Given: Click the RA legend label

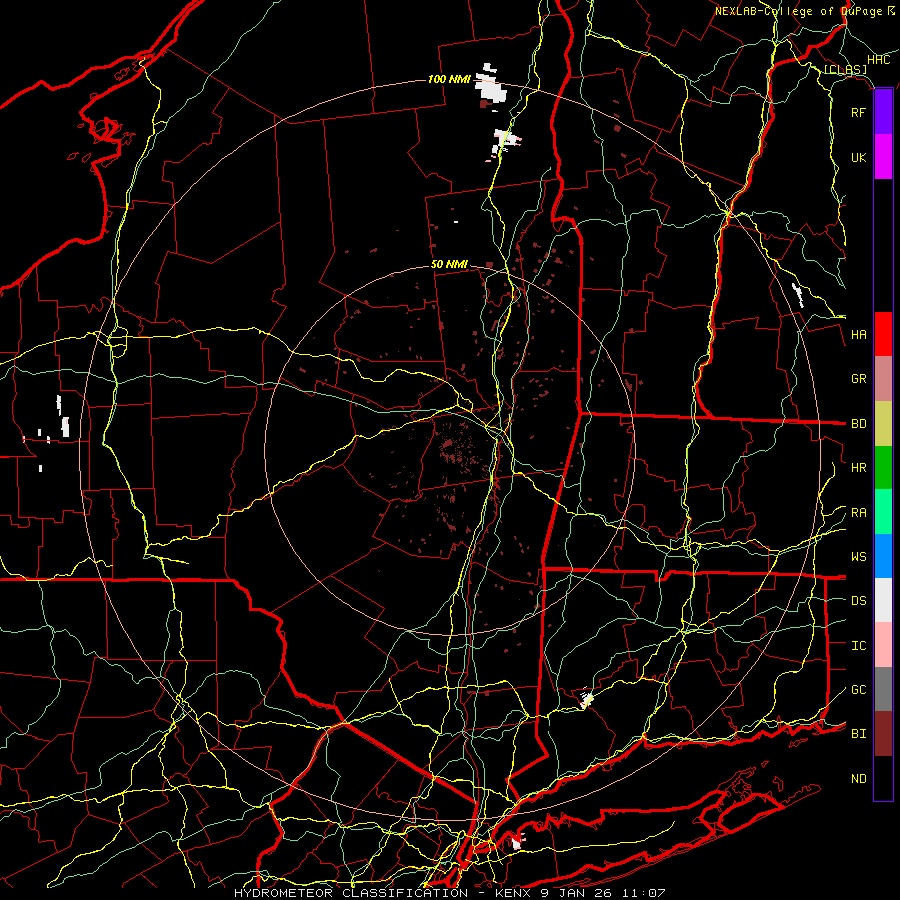Looking at the screenshot, I should (x=858, y=513).
